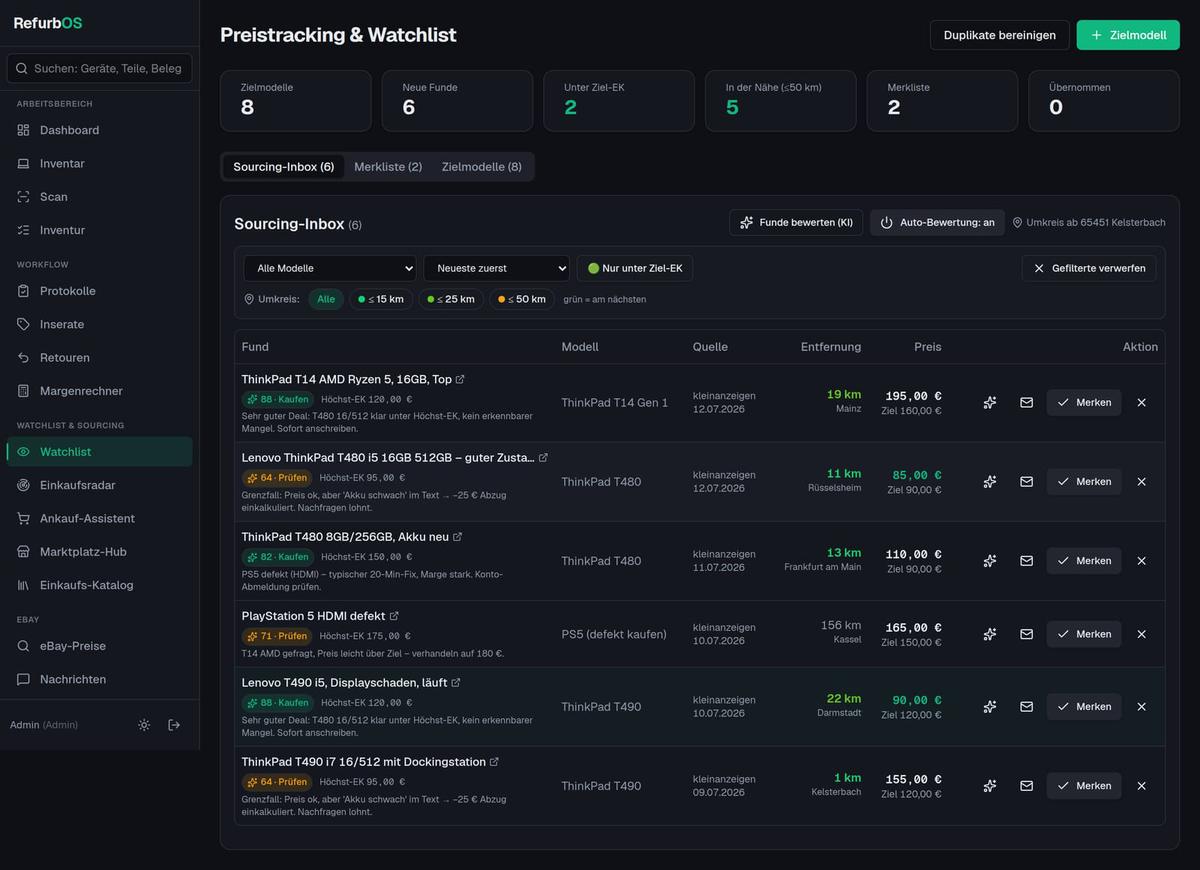This screenshot has height=870, width=1200.
Task: Dismiss the ThinkPad T490 i7 Dockingstation find
Action: click(x=1142, y=785)
